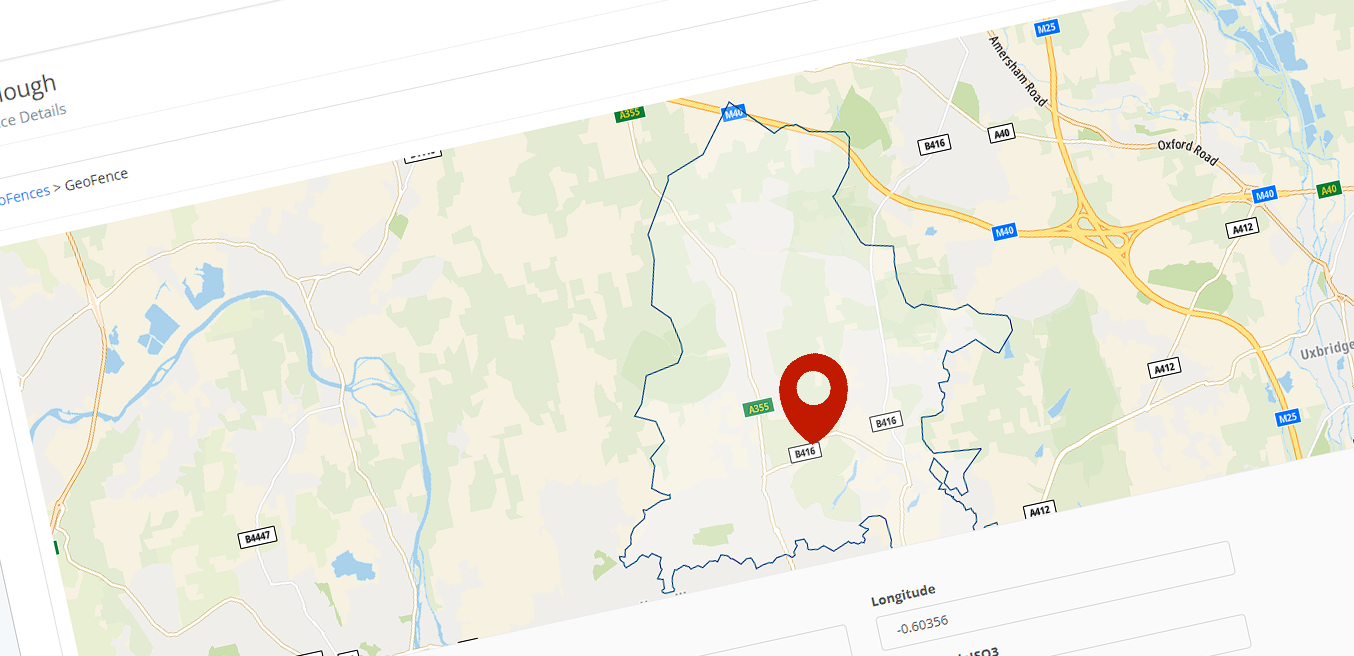Focus the Longitude field showing -0.60356

(x=1063, y=626)
